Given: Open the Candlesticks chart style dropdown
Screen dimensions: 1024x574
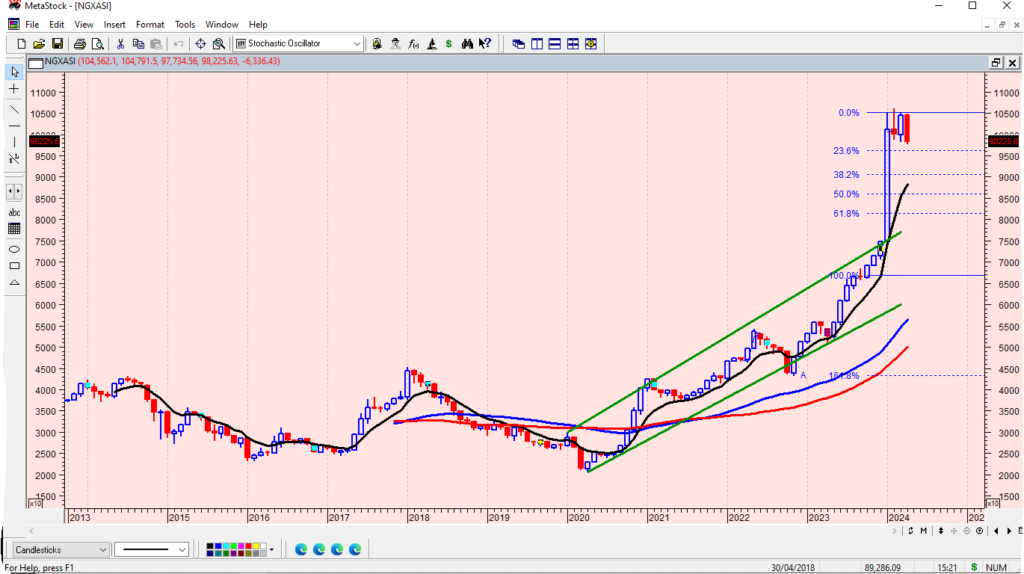Looking at the screenshot, I should click(x=103, y=549).
